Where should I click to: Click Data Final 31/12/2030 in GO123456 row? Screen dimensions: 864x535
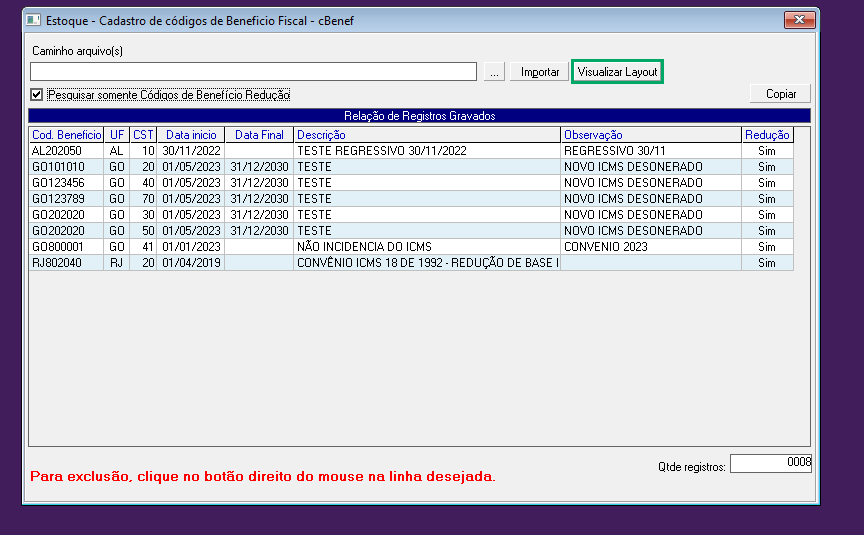259,183
